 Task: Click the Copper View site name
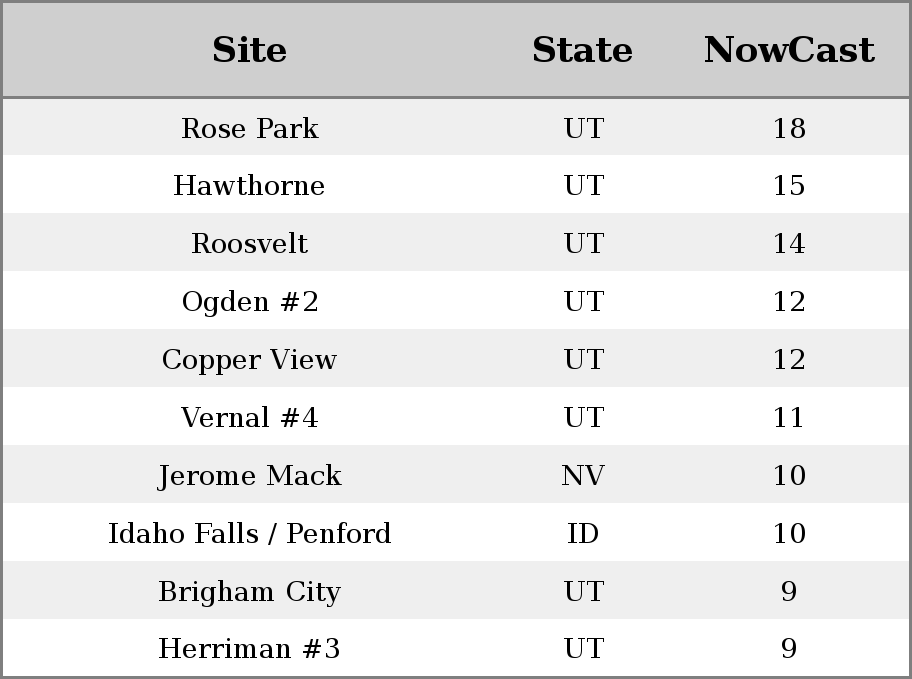pyautogui.click(x=250, y=360)
